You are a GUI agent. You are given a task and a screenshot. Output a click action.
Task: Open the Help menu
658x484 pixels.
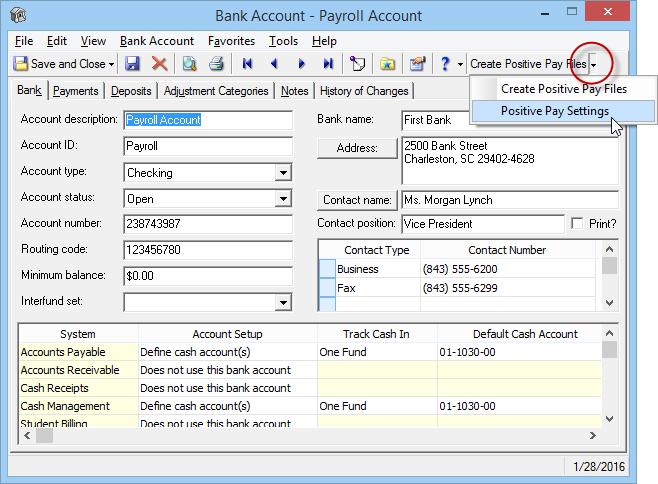pos(324,41)
